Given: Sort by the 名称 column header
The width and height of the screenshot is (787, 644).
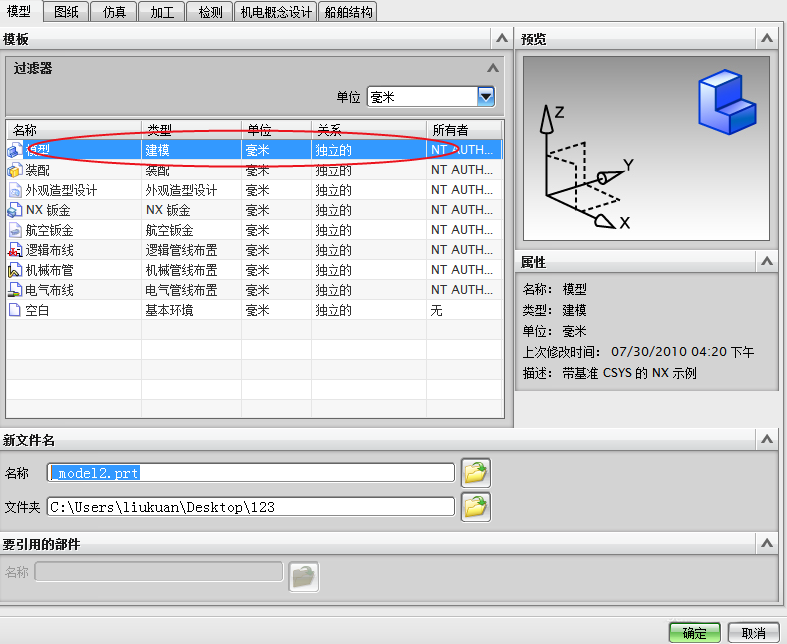Looking at the screenshot, I should pyautogui.click(x=74, y=130).
